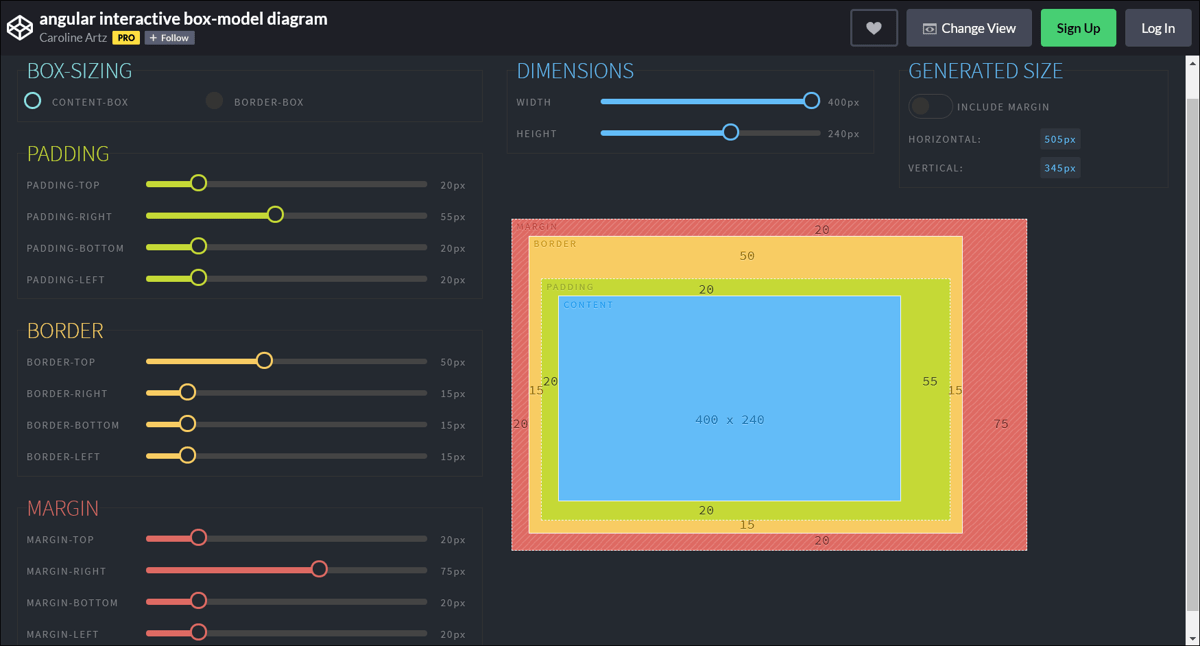Grab the BORDER-TOP slider handle

[264, 359]
